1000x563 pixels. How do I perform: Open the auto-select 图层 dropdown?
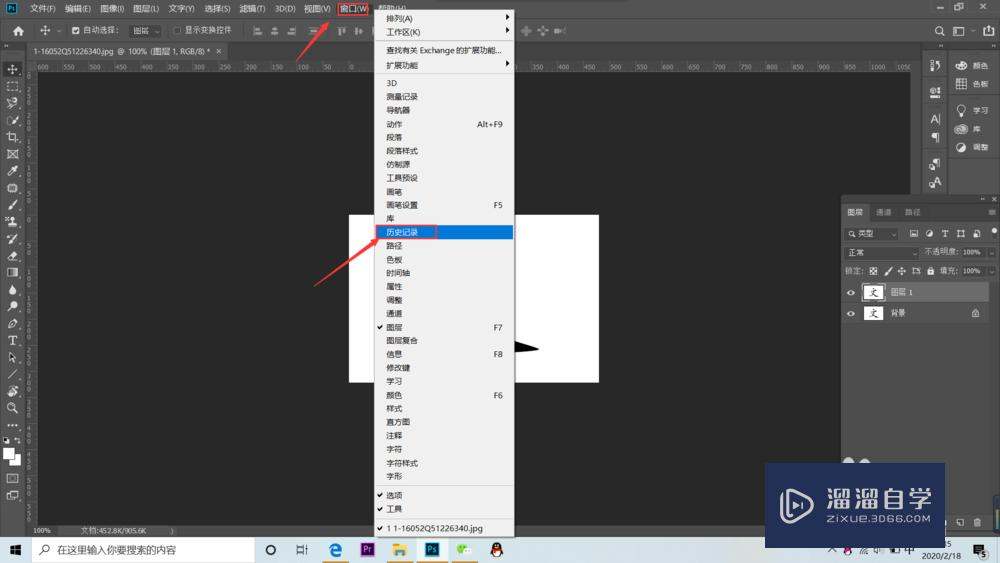[145, 31]
